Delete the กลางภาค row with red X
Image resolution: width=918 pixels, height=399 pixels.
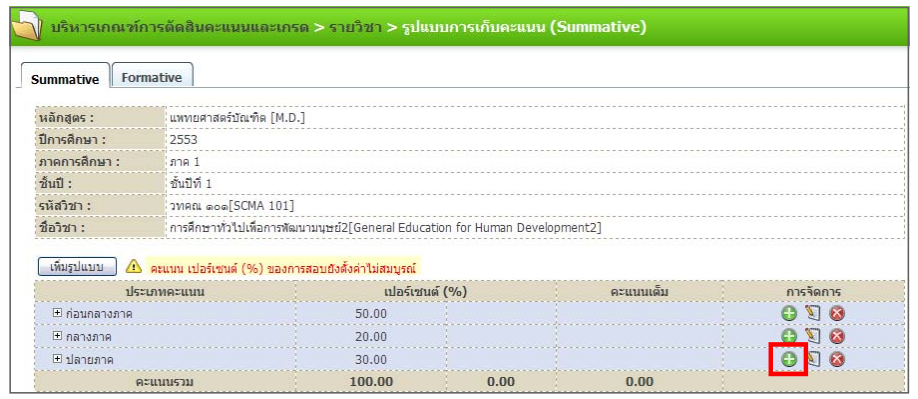tap(837, 336)
